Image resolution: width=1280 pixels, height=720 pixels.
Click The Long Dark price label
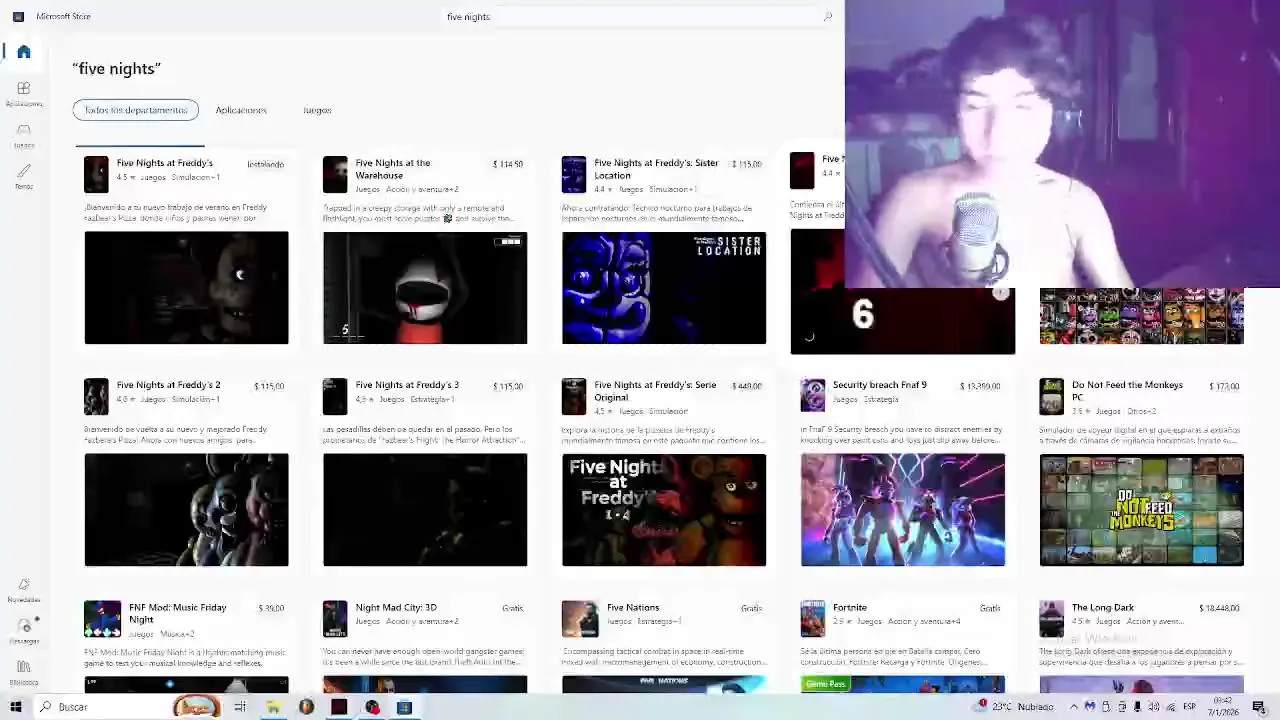(x=1219, y=608)
